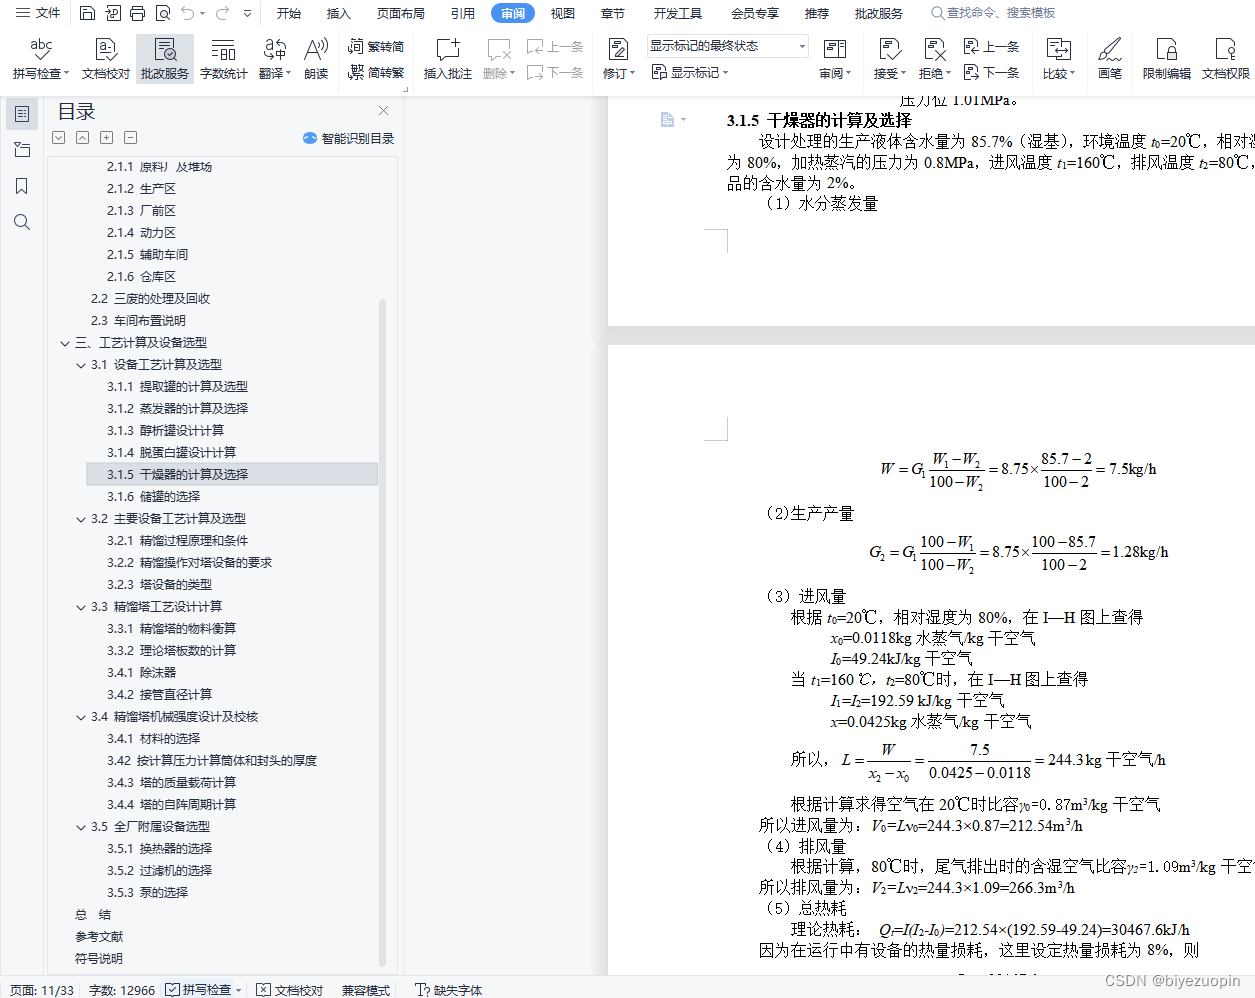
Task: Click the 查找命令、搜索模板 search box
Action: (995, 13)
